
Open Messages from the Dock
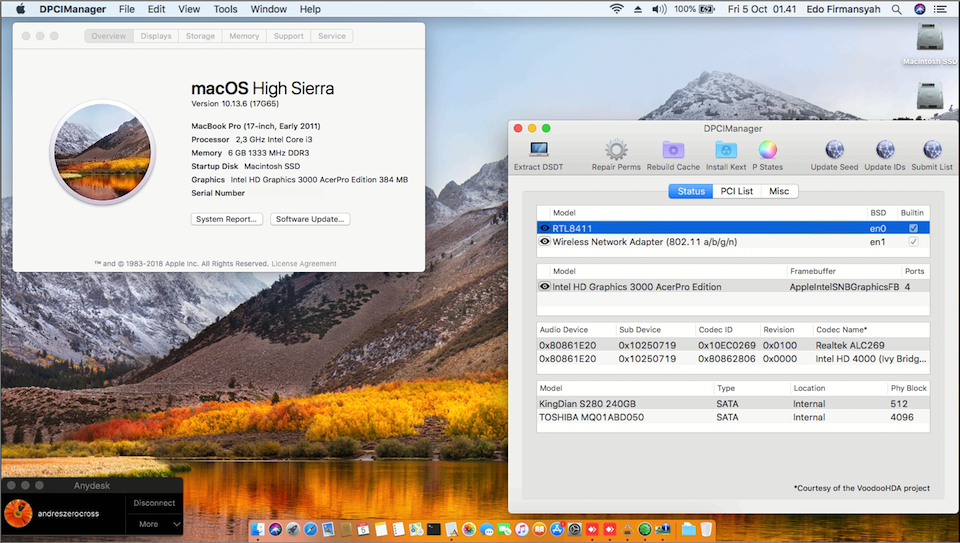[x=487, y=529]
